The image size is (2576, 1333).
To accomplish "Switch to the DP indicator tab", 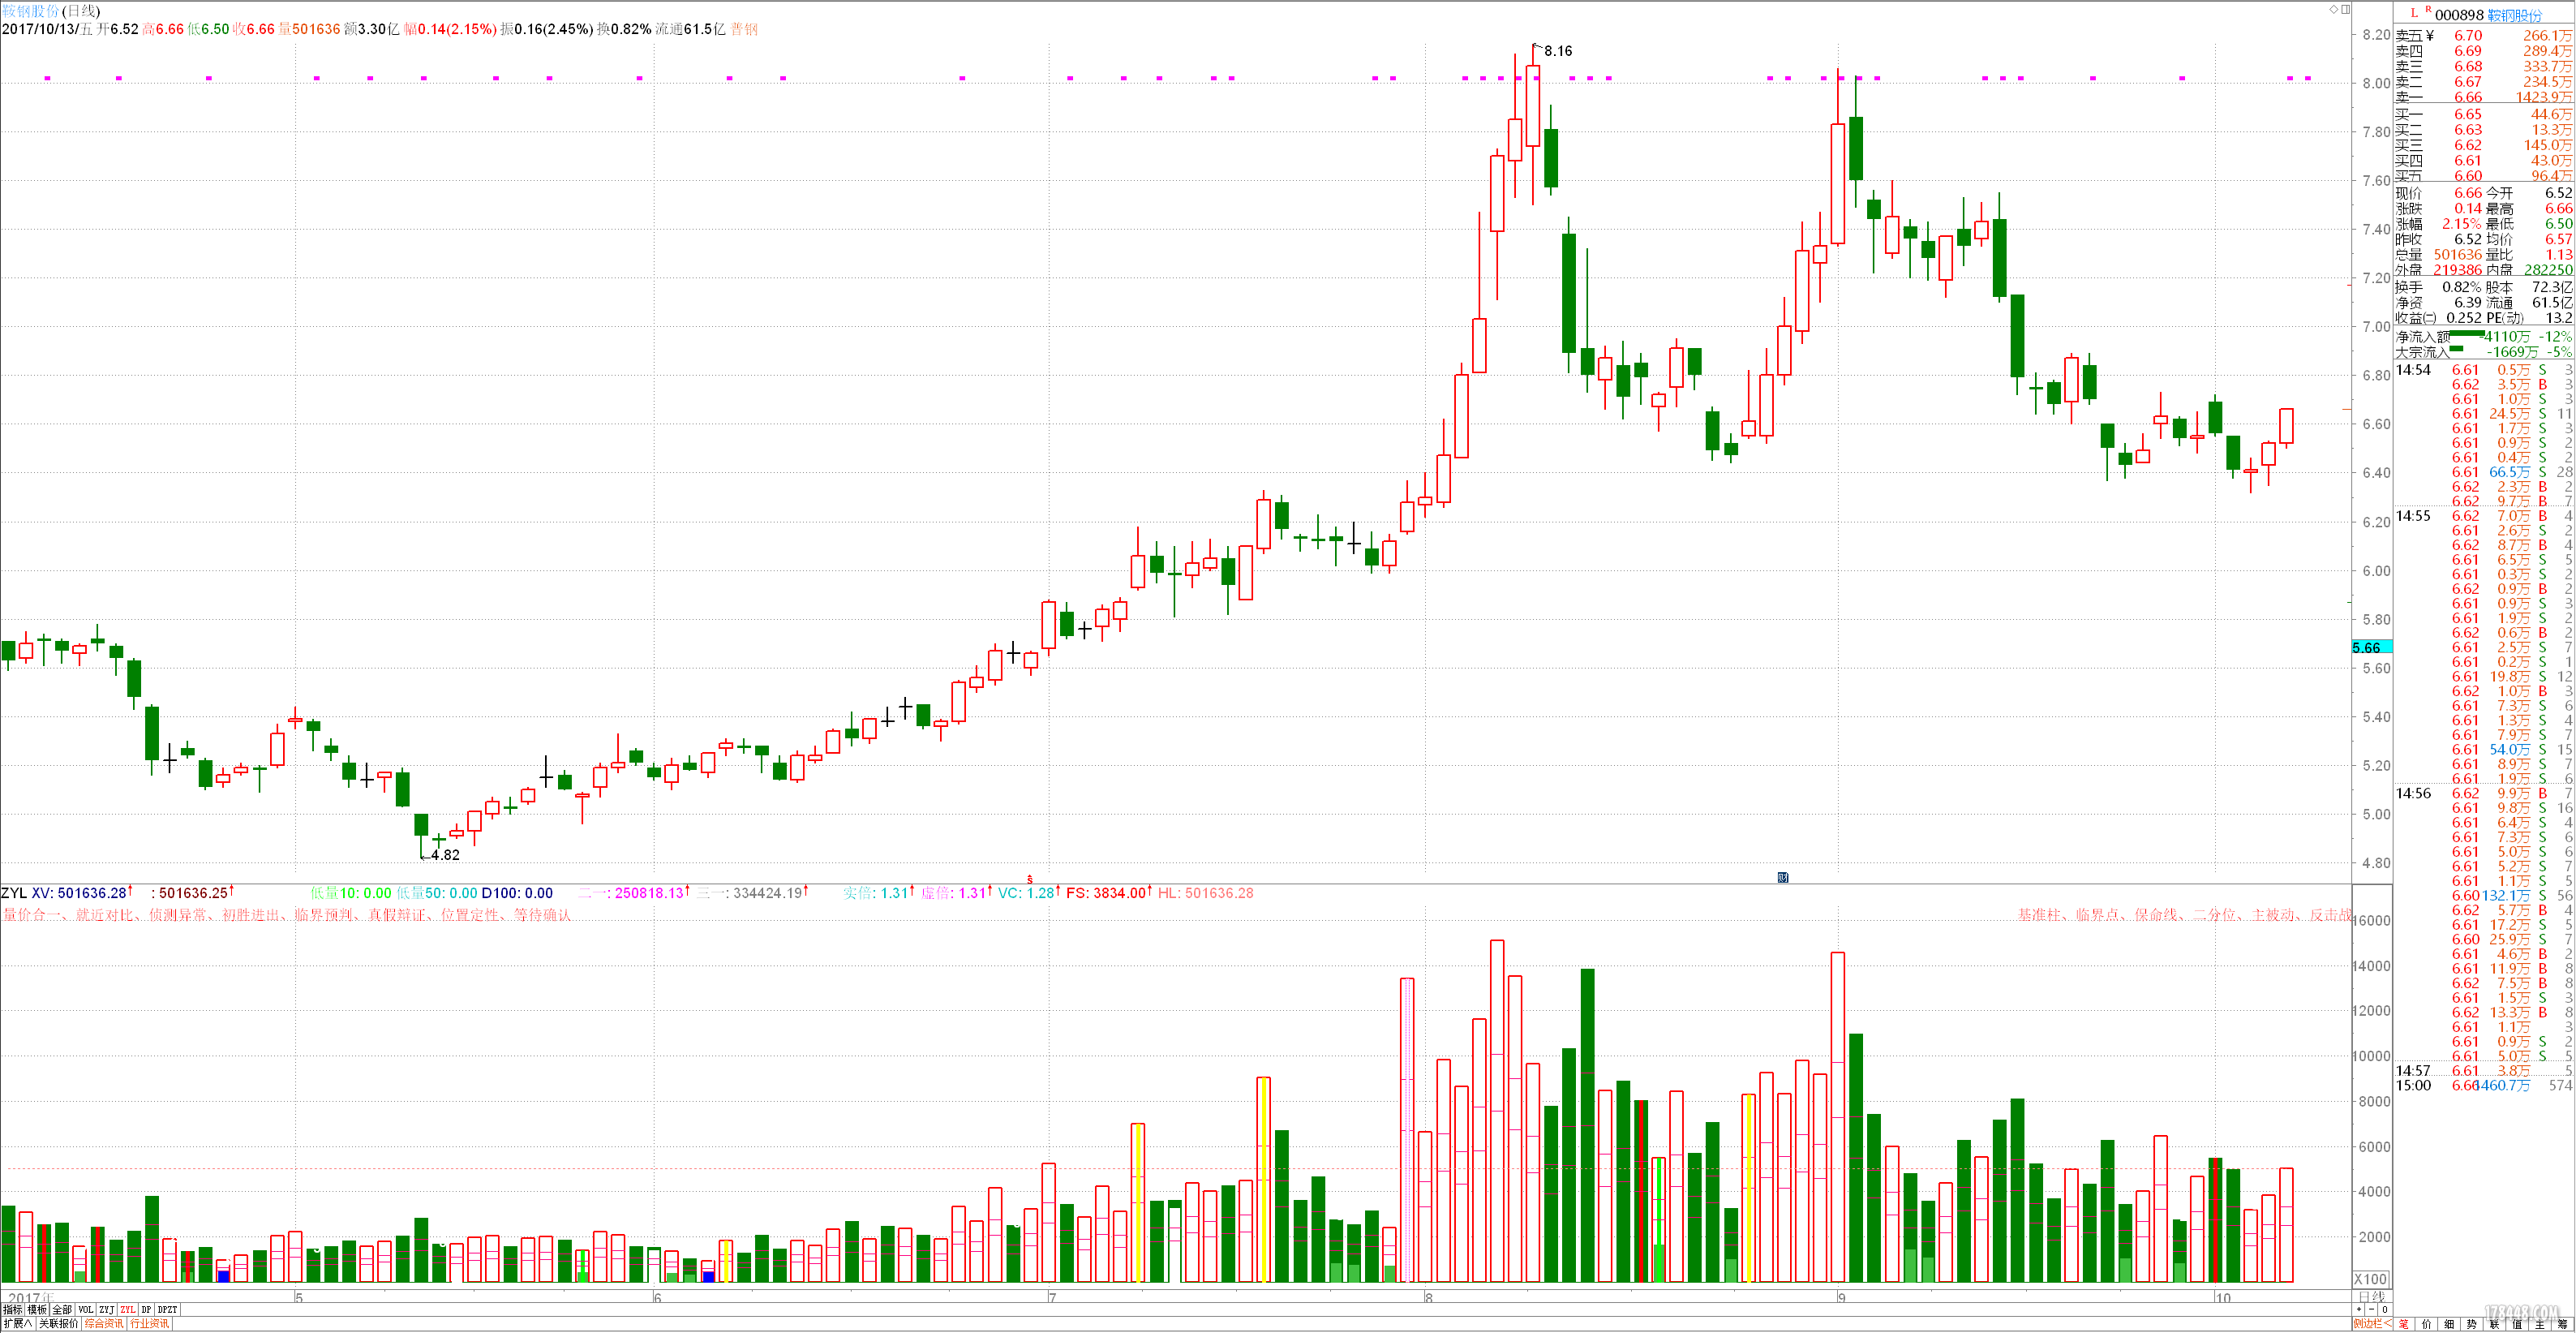I will point(146,1309).
